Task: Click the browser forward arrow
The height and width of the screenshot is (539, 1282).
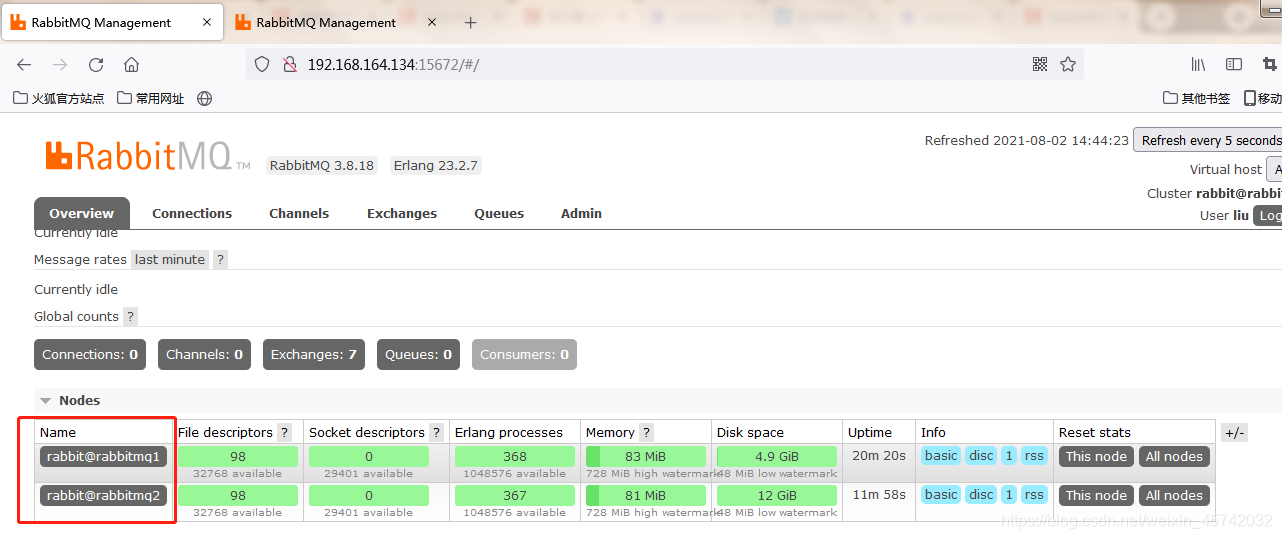Action: pyautogui.click(x=60, y=64)
